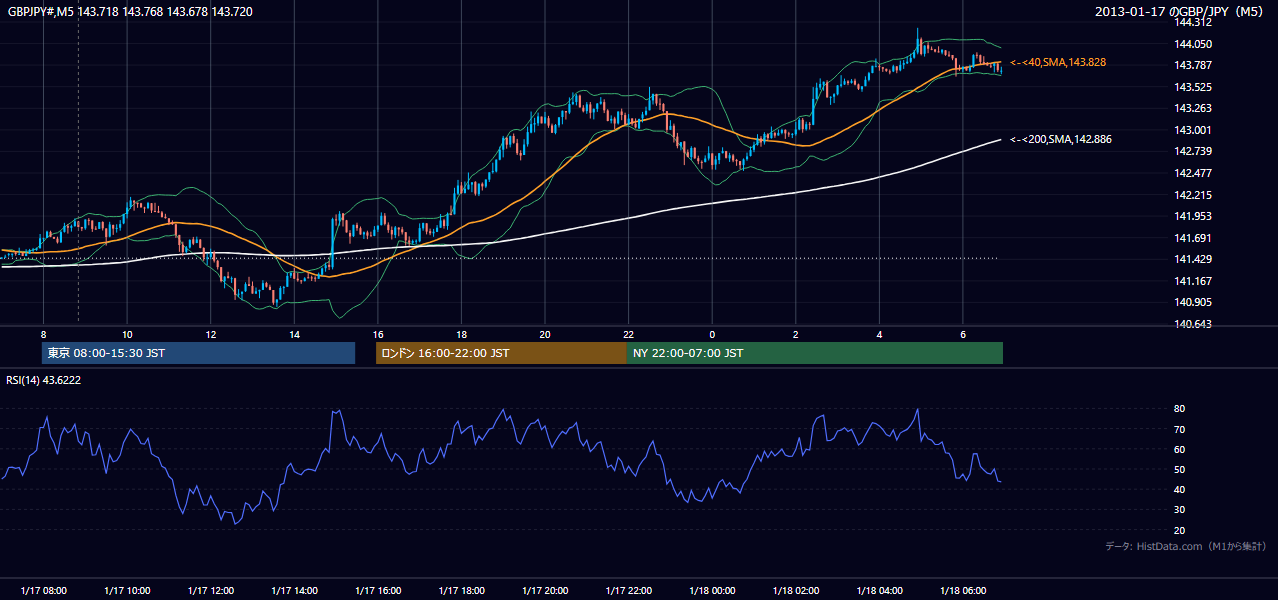The image size is (1278, 600).
Task: Click price axis value 142.215
Action: (x=1192, y=195)
